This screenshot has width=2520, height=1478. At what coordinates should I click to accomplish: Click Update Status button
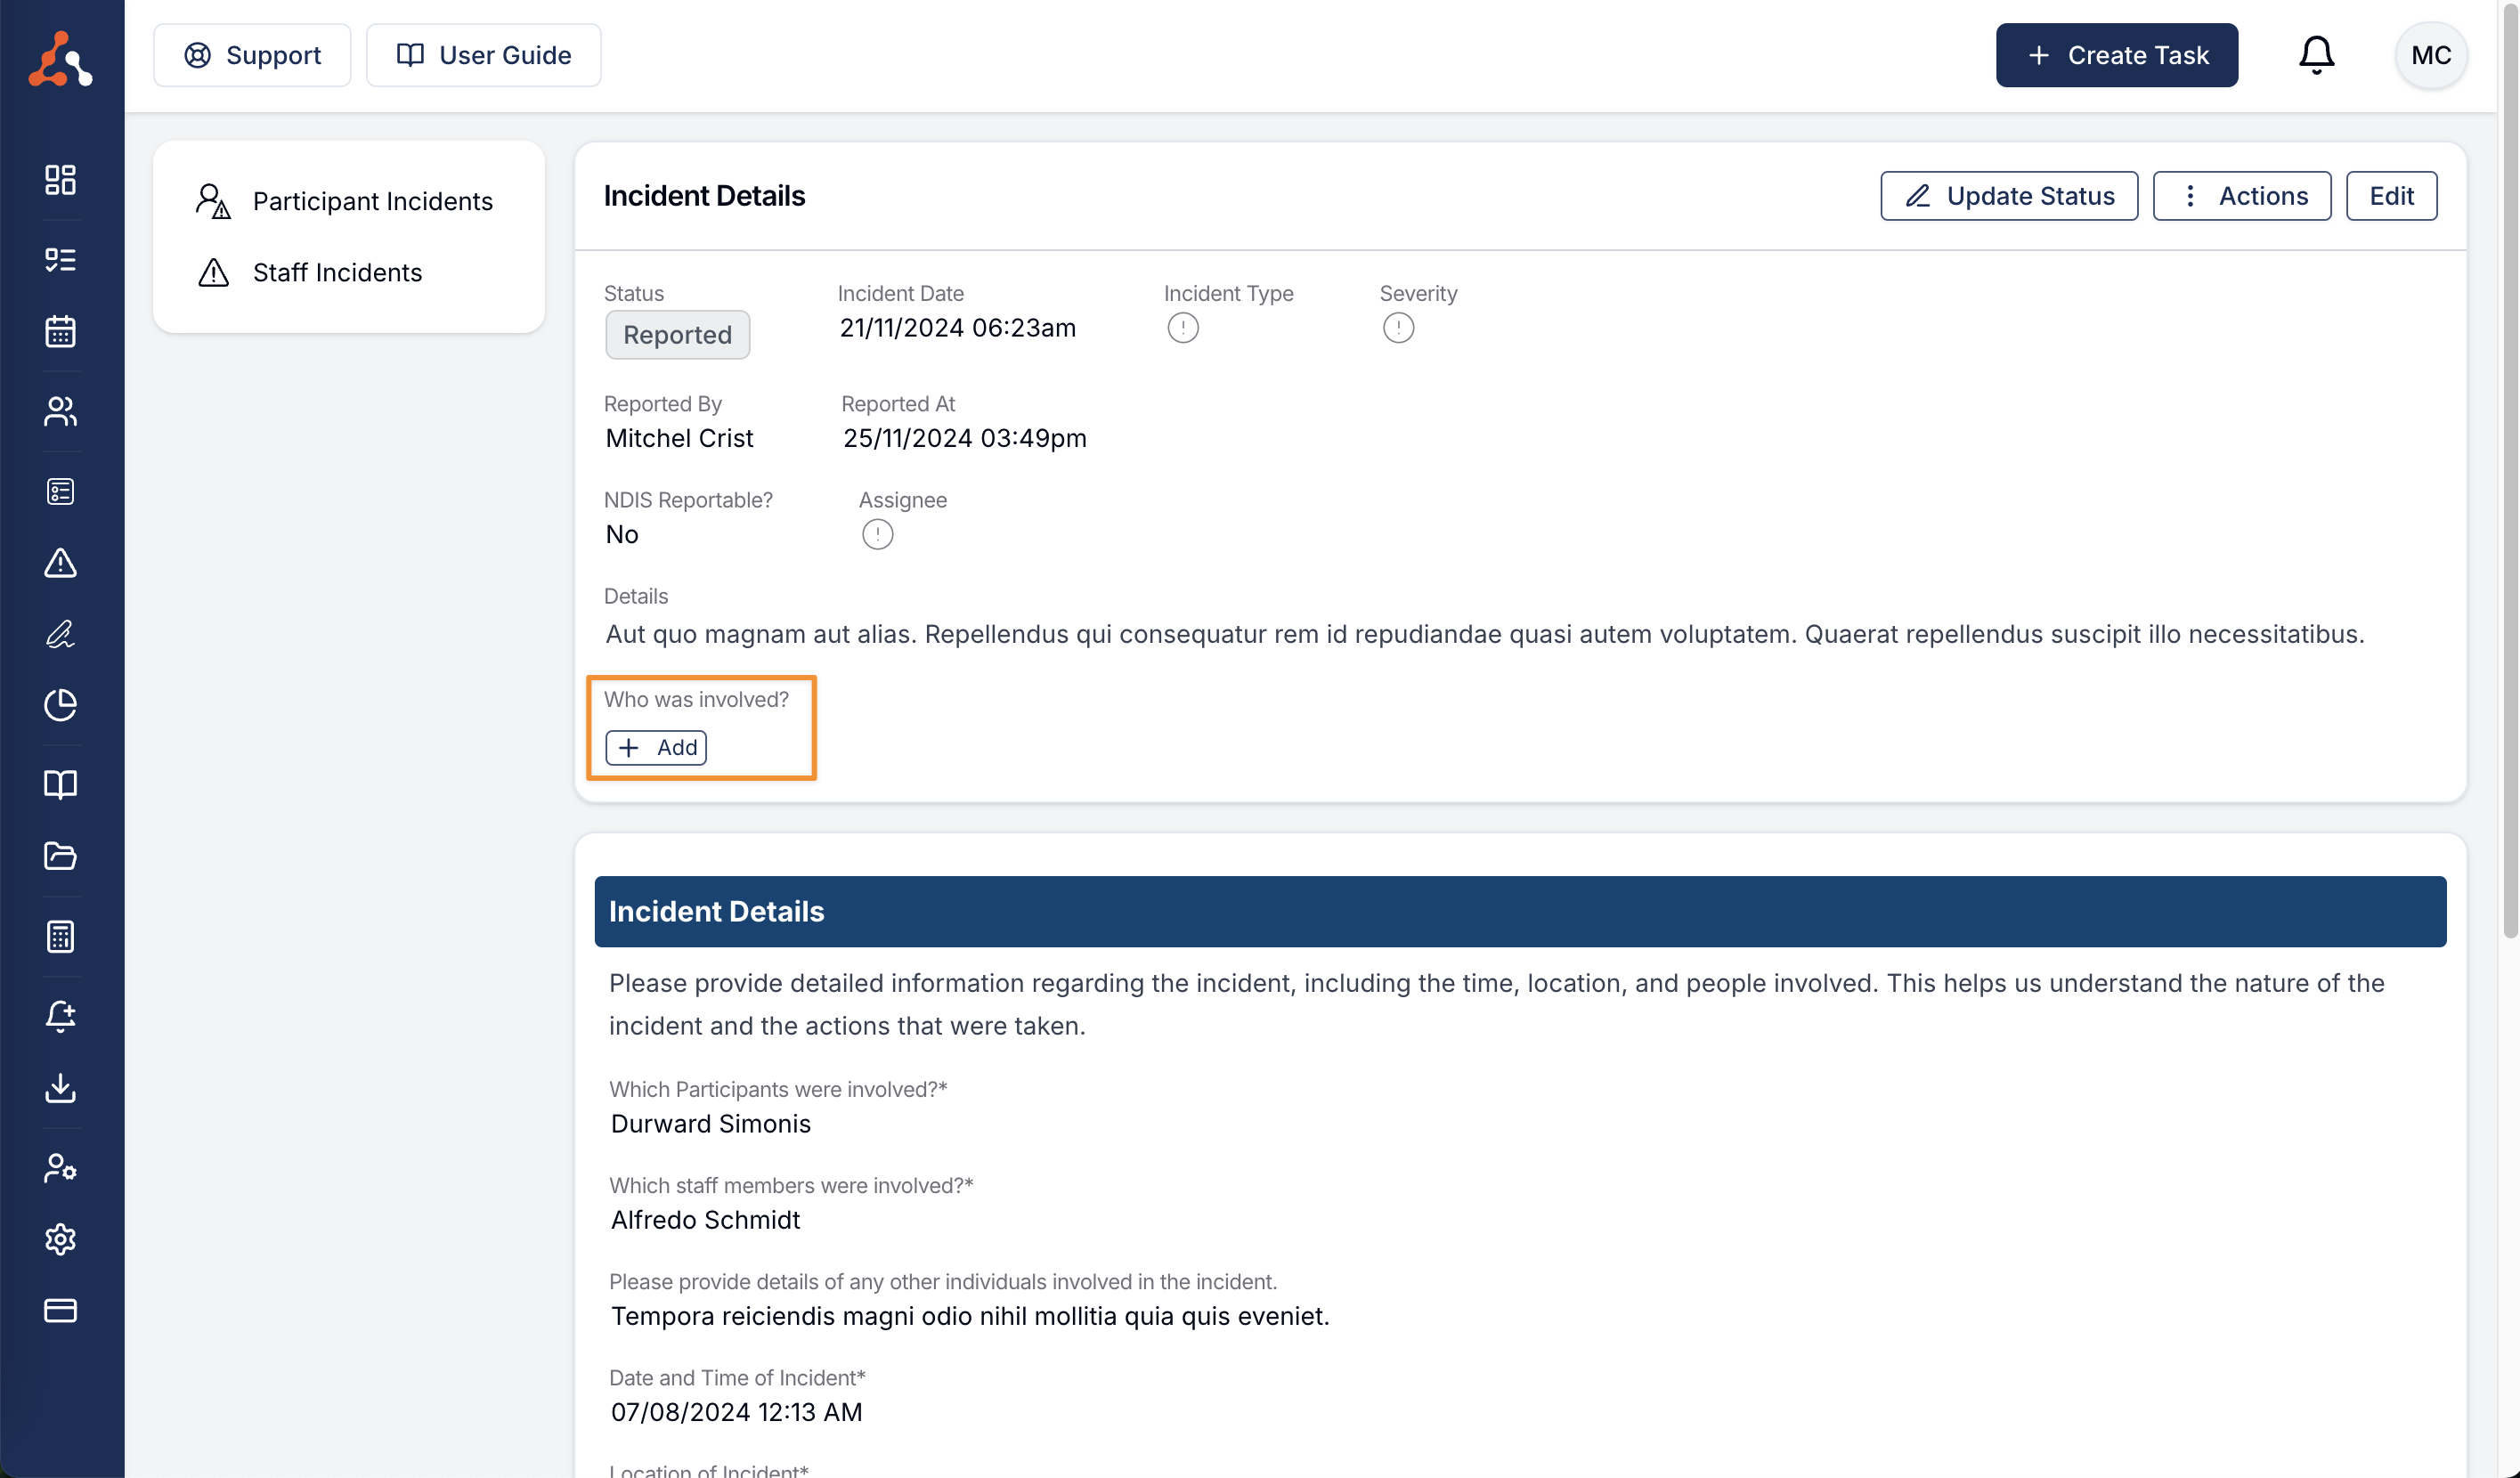(x=2008, y=196)
